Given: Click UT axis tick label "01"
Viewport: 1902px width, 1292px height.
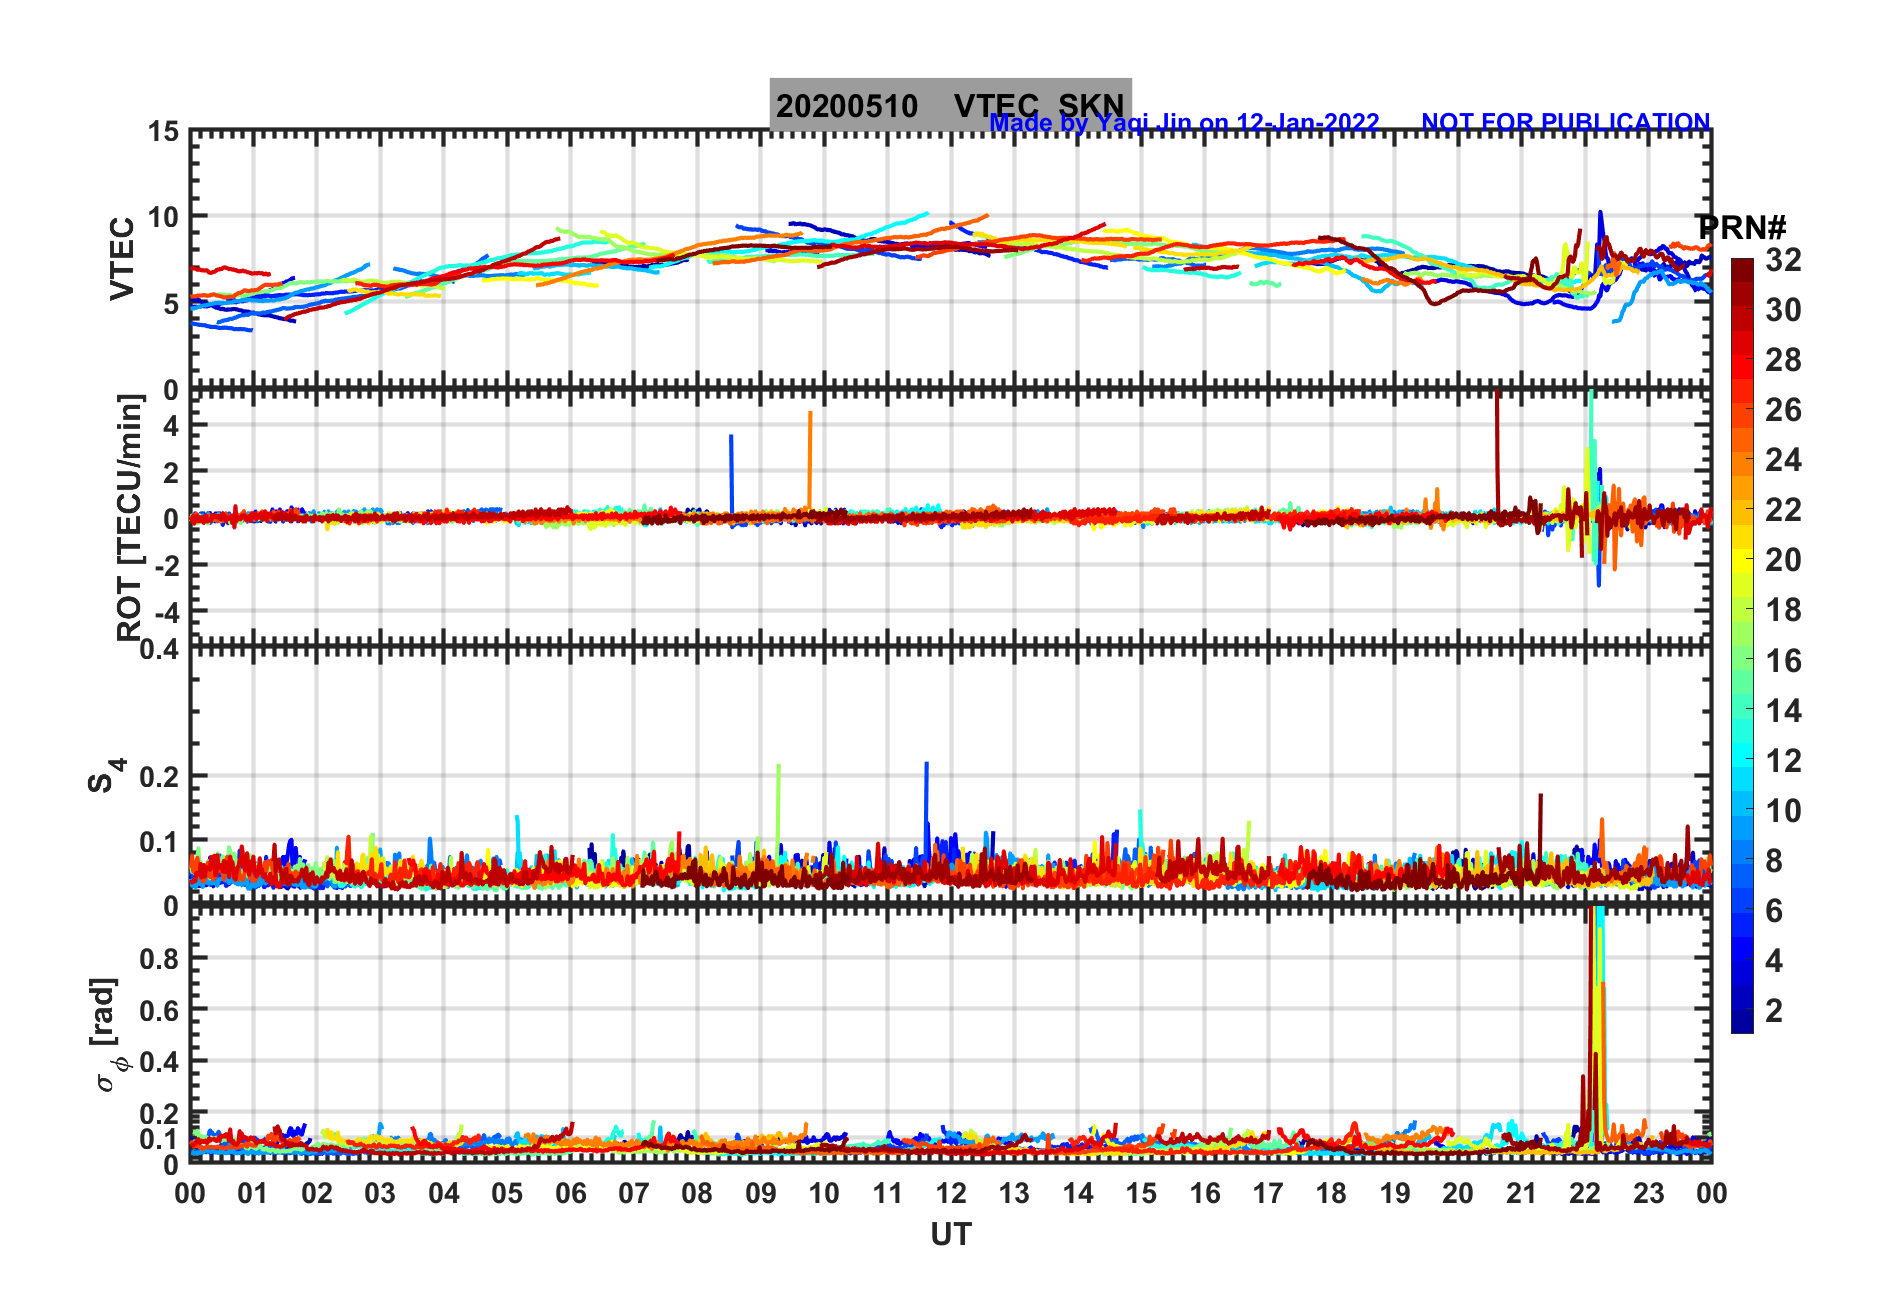Looking at the screenshot, I should (x=253, y=1193).
